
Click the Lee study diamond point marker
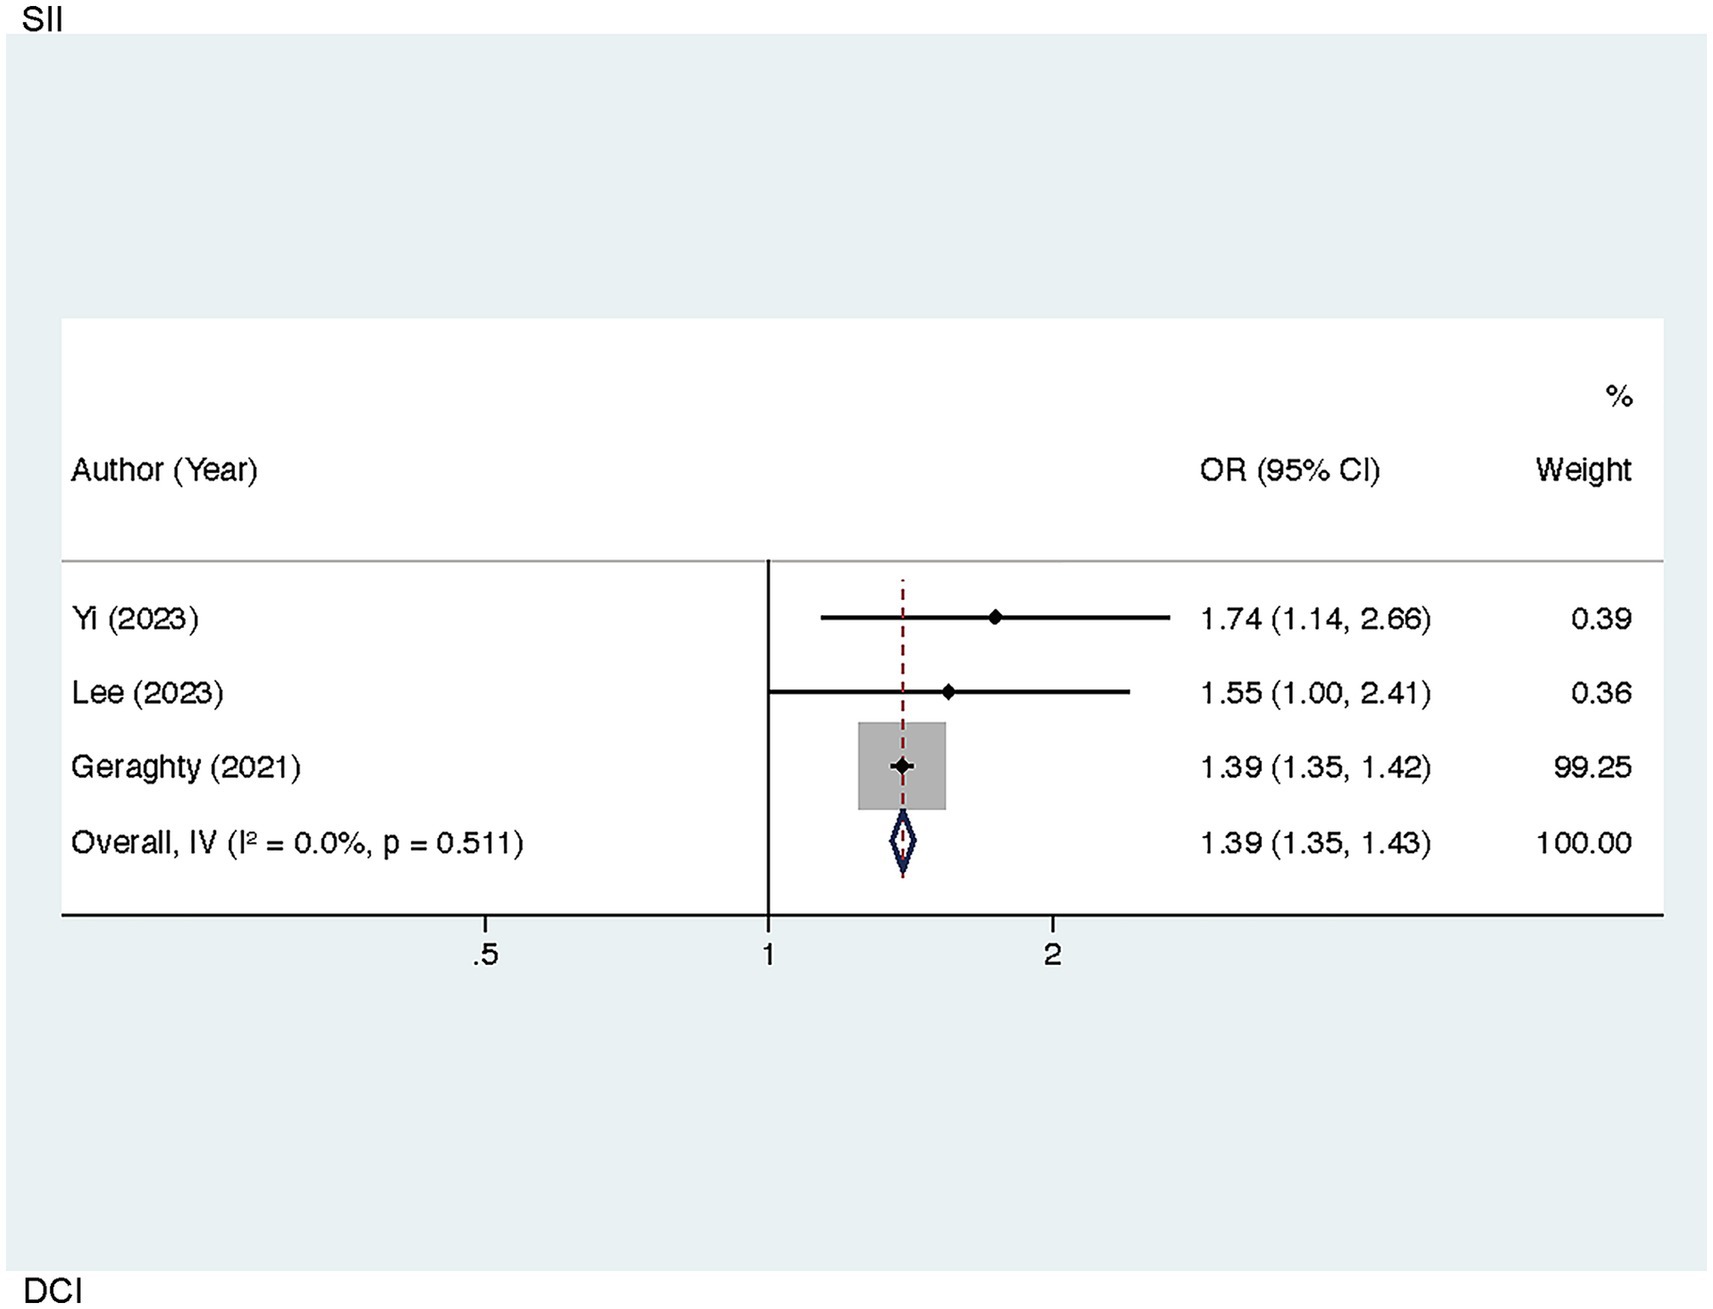pos(949,692)
